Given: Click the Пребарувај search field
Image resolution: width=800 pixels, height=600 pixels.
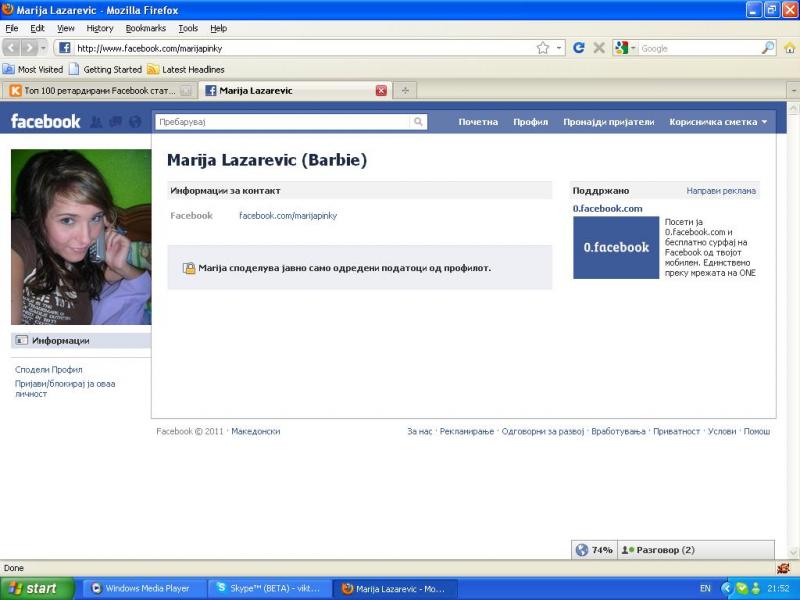Looking at the screenshot, I should (x=282, y=122).
